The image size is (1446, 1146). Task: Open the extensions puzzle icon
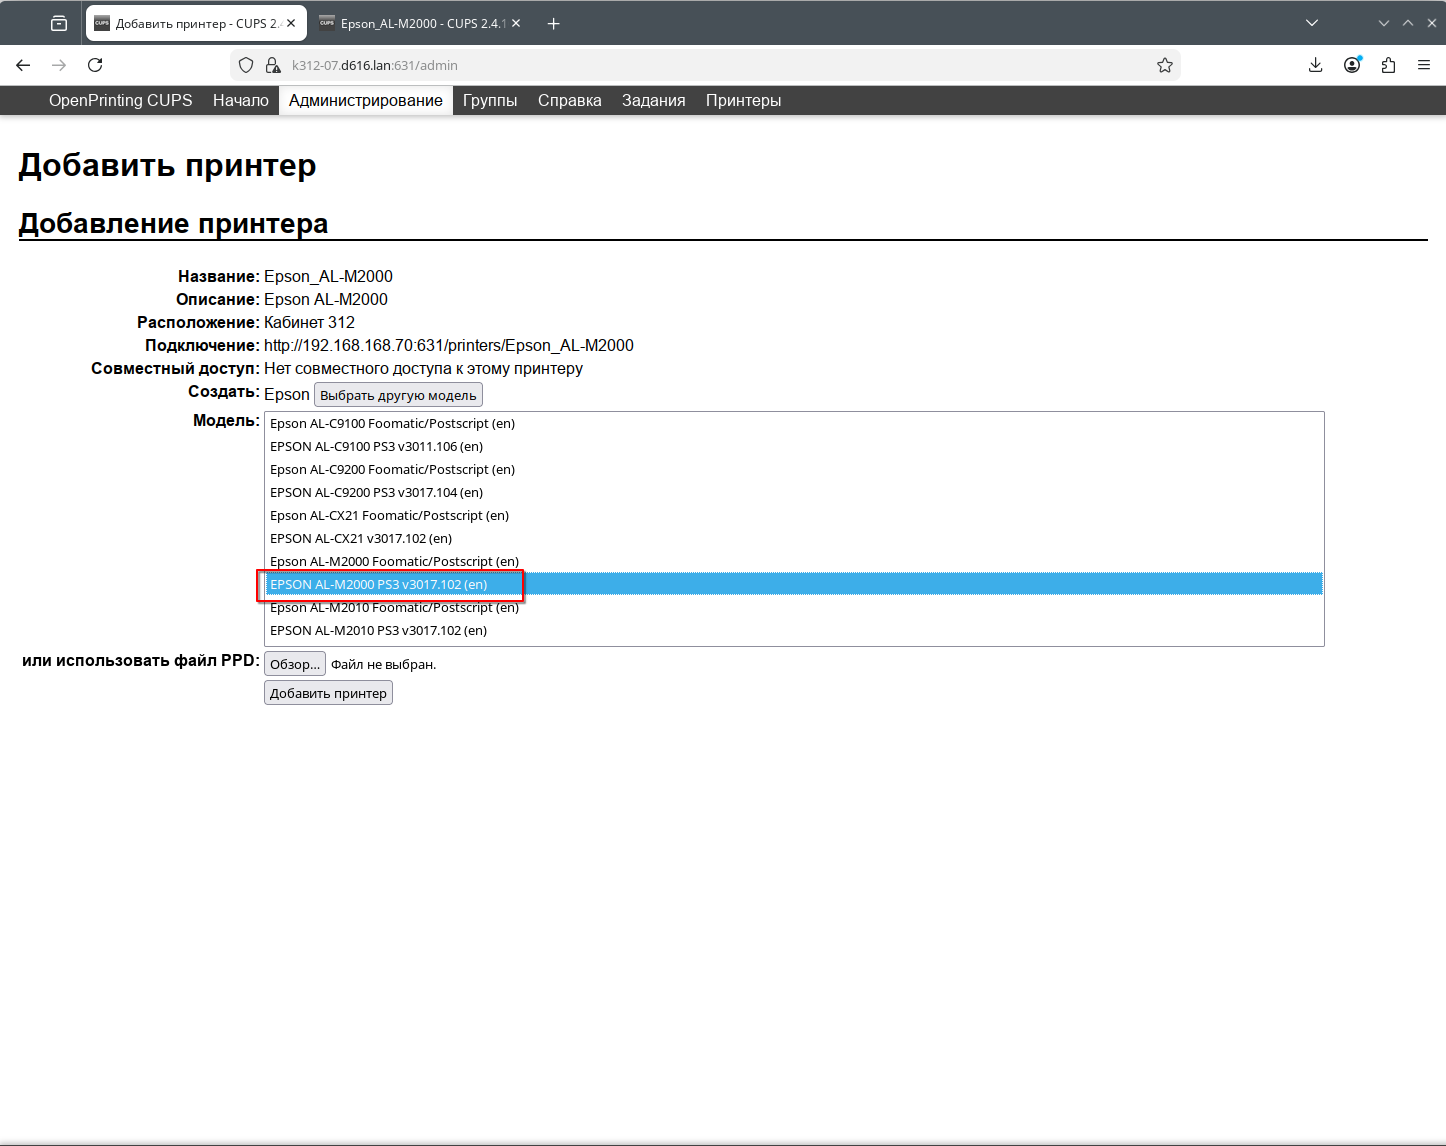tap(1388, 65)
